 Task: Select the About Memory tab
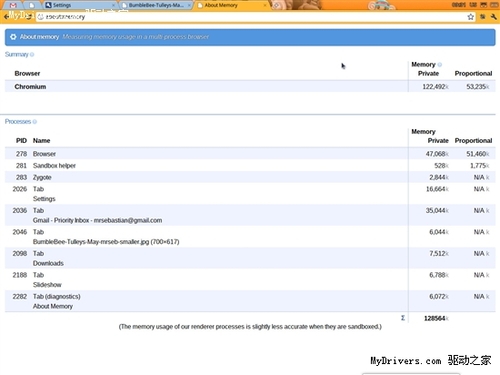232,5
